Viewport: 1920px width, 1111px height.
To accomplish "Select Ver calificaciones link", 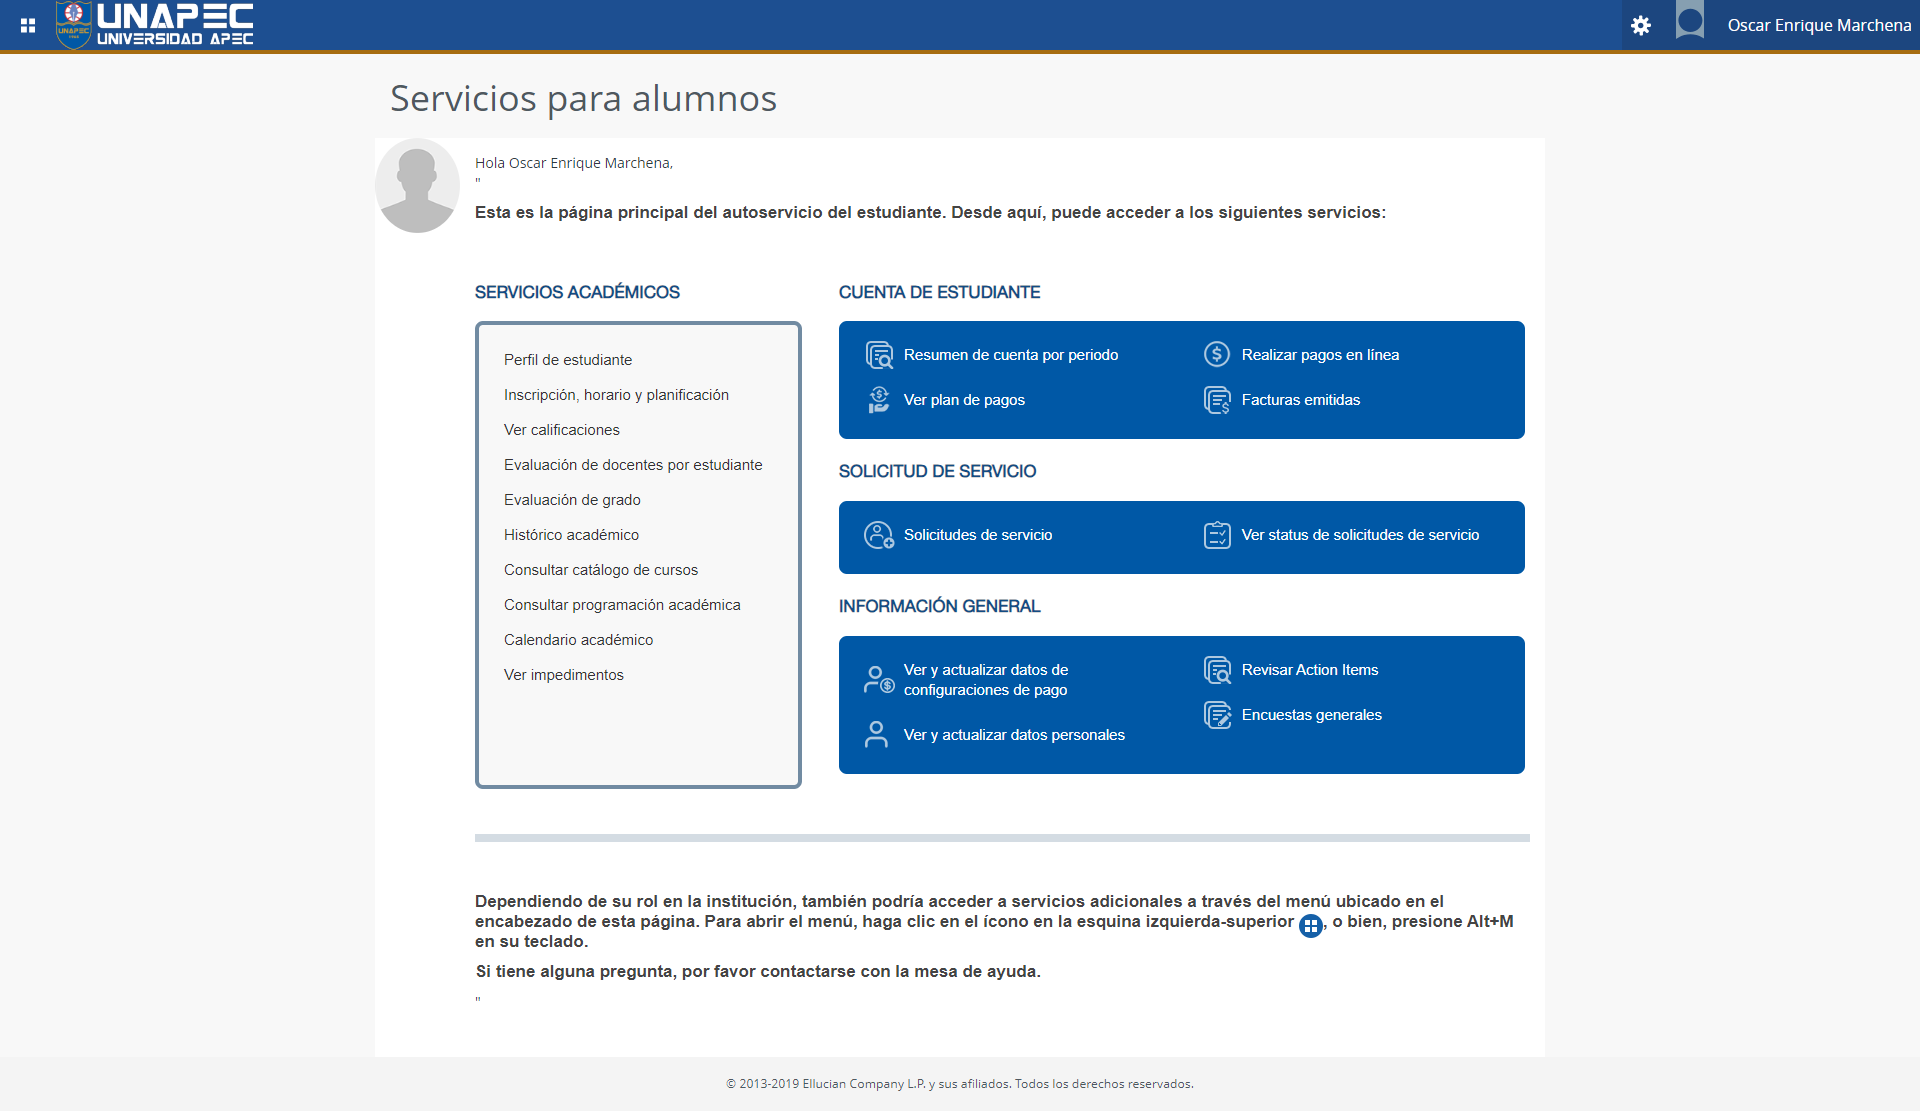I will tap(562, 430).
